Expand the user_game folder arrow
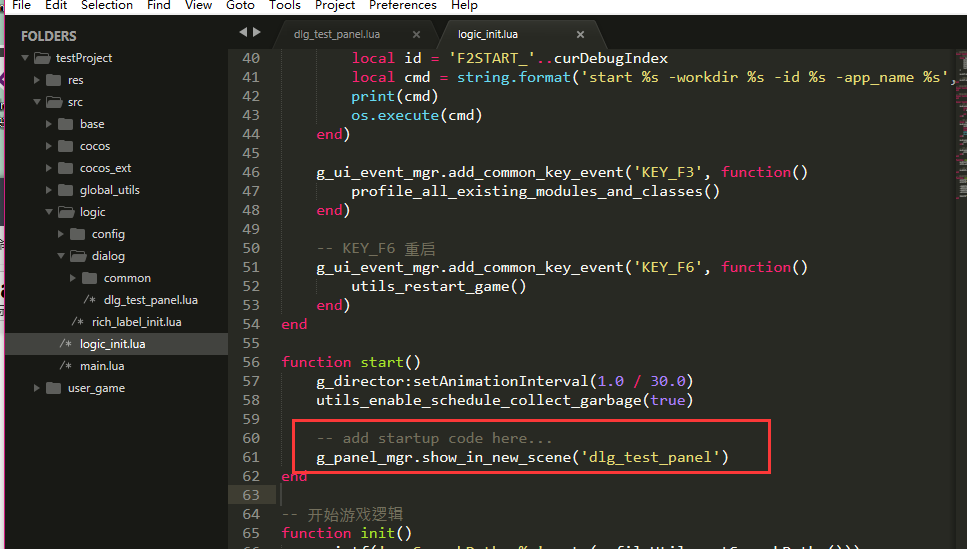The image size is (967, 549). pyautogui.click(x=36, y=388)
